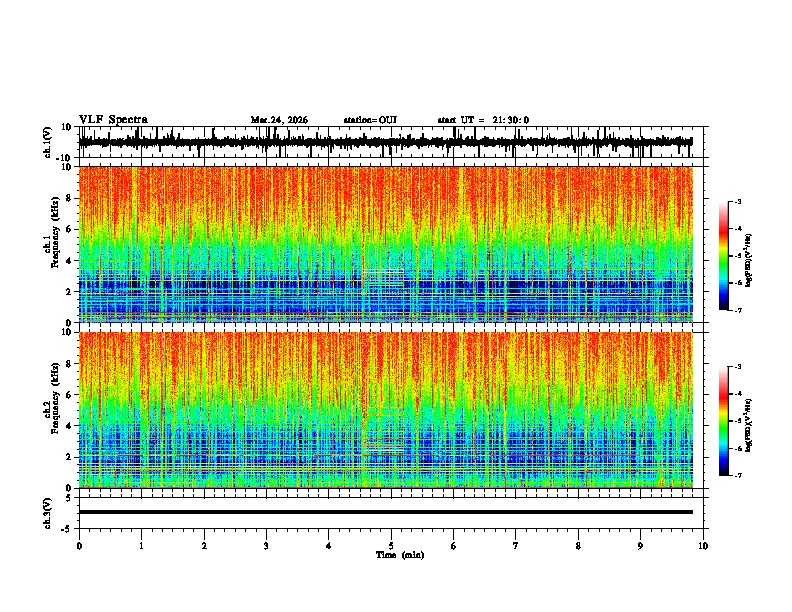Click time axis tick label "8"

click(x=578, y=546)
